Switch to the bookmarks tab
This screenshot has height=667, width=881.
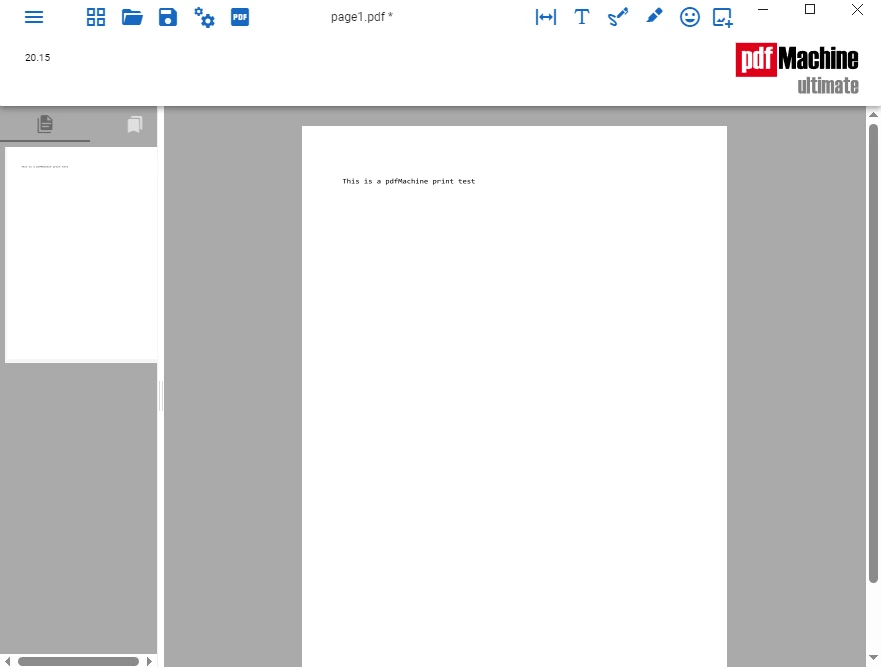pyautogui.click(x=135, y=124)
